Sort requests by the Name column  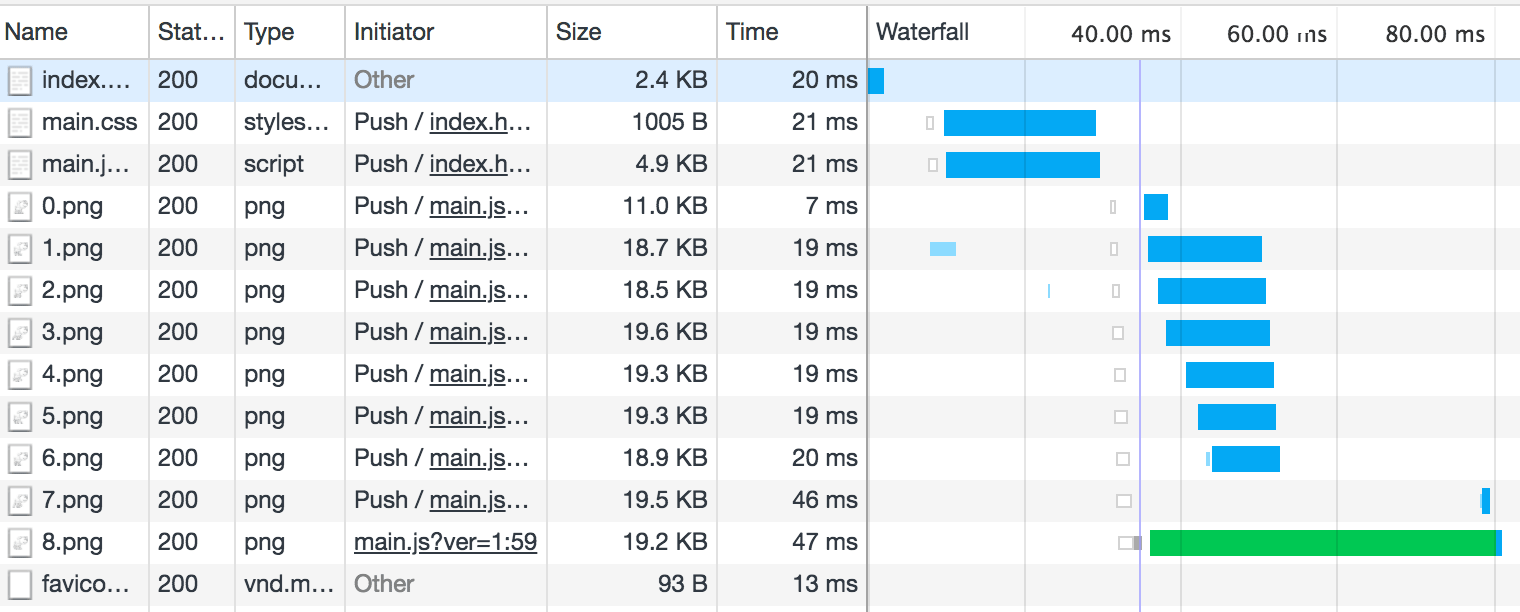(36, 32)
